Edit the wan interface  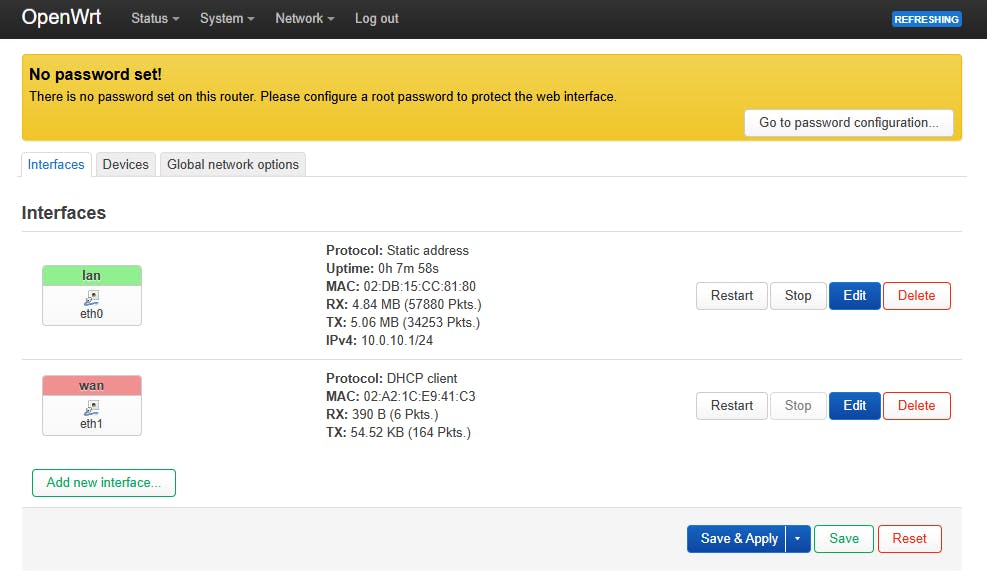(x=855, y=406)
